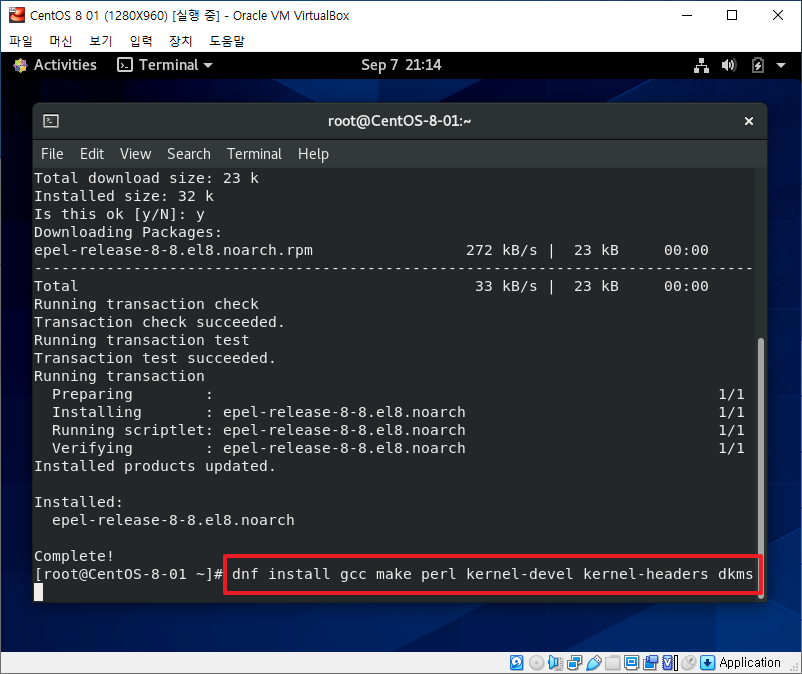Open the terminal Search menu
This screenshot has height=674, width=802.
(189, 154)
